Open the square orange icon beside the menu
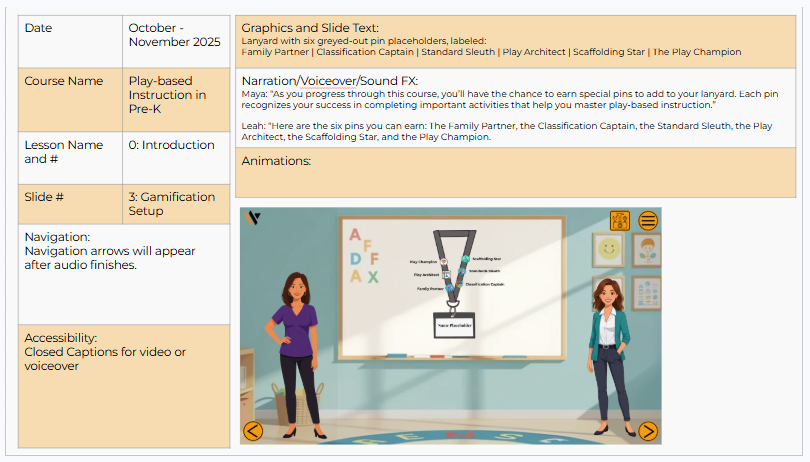 pos(619,221)
